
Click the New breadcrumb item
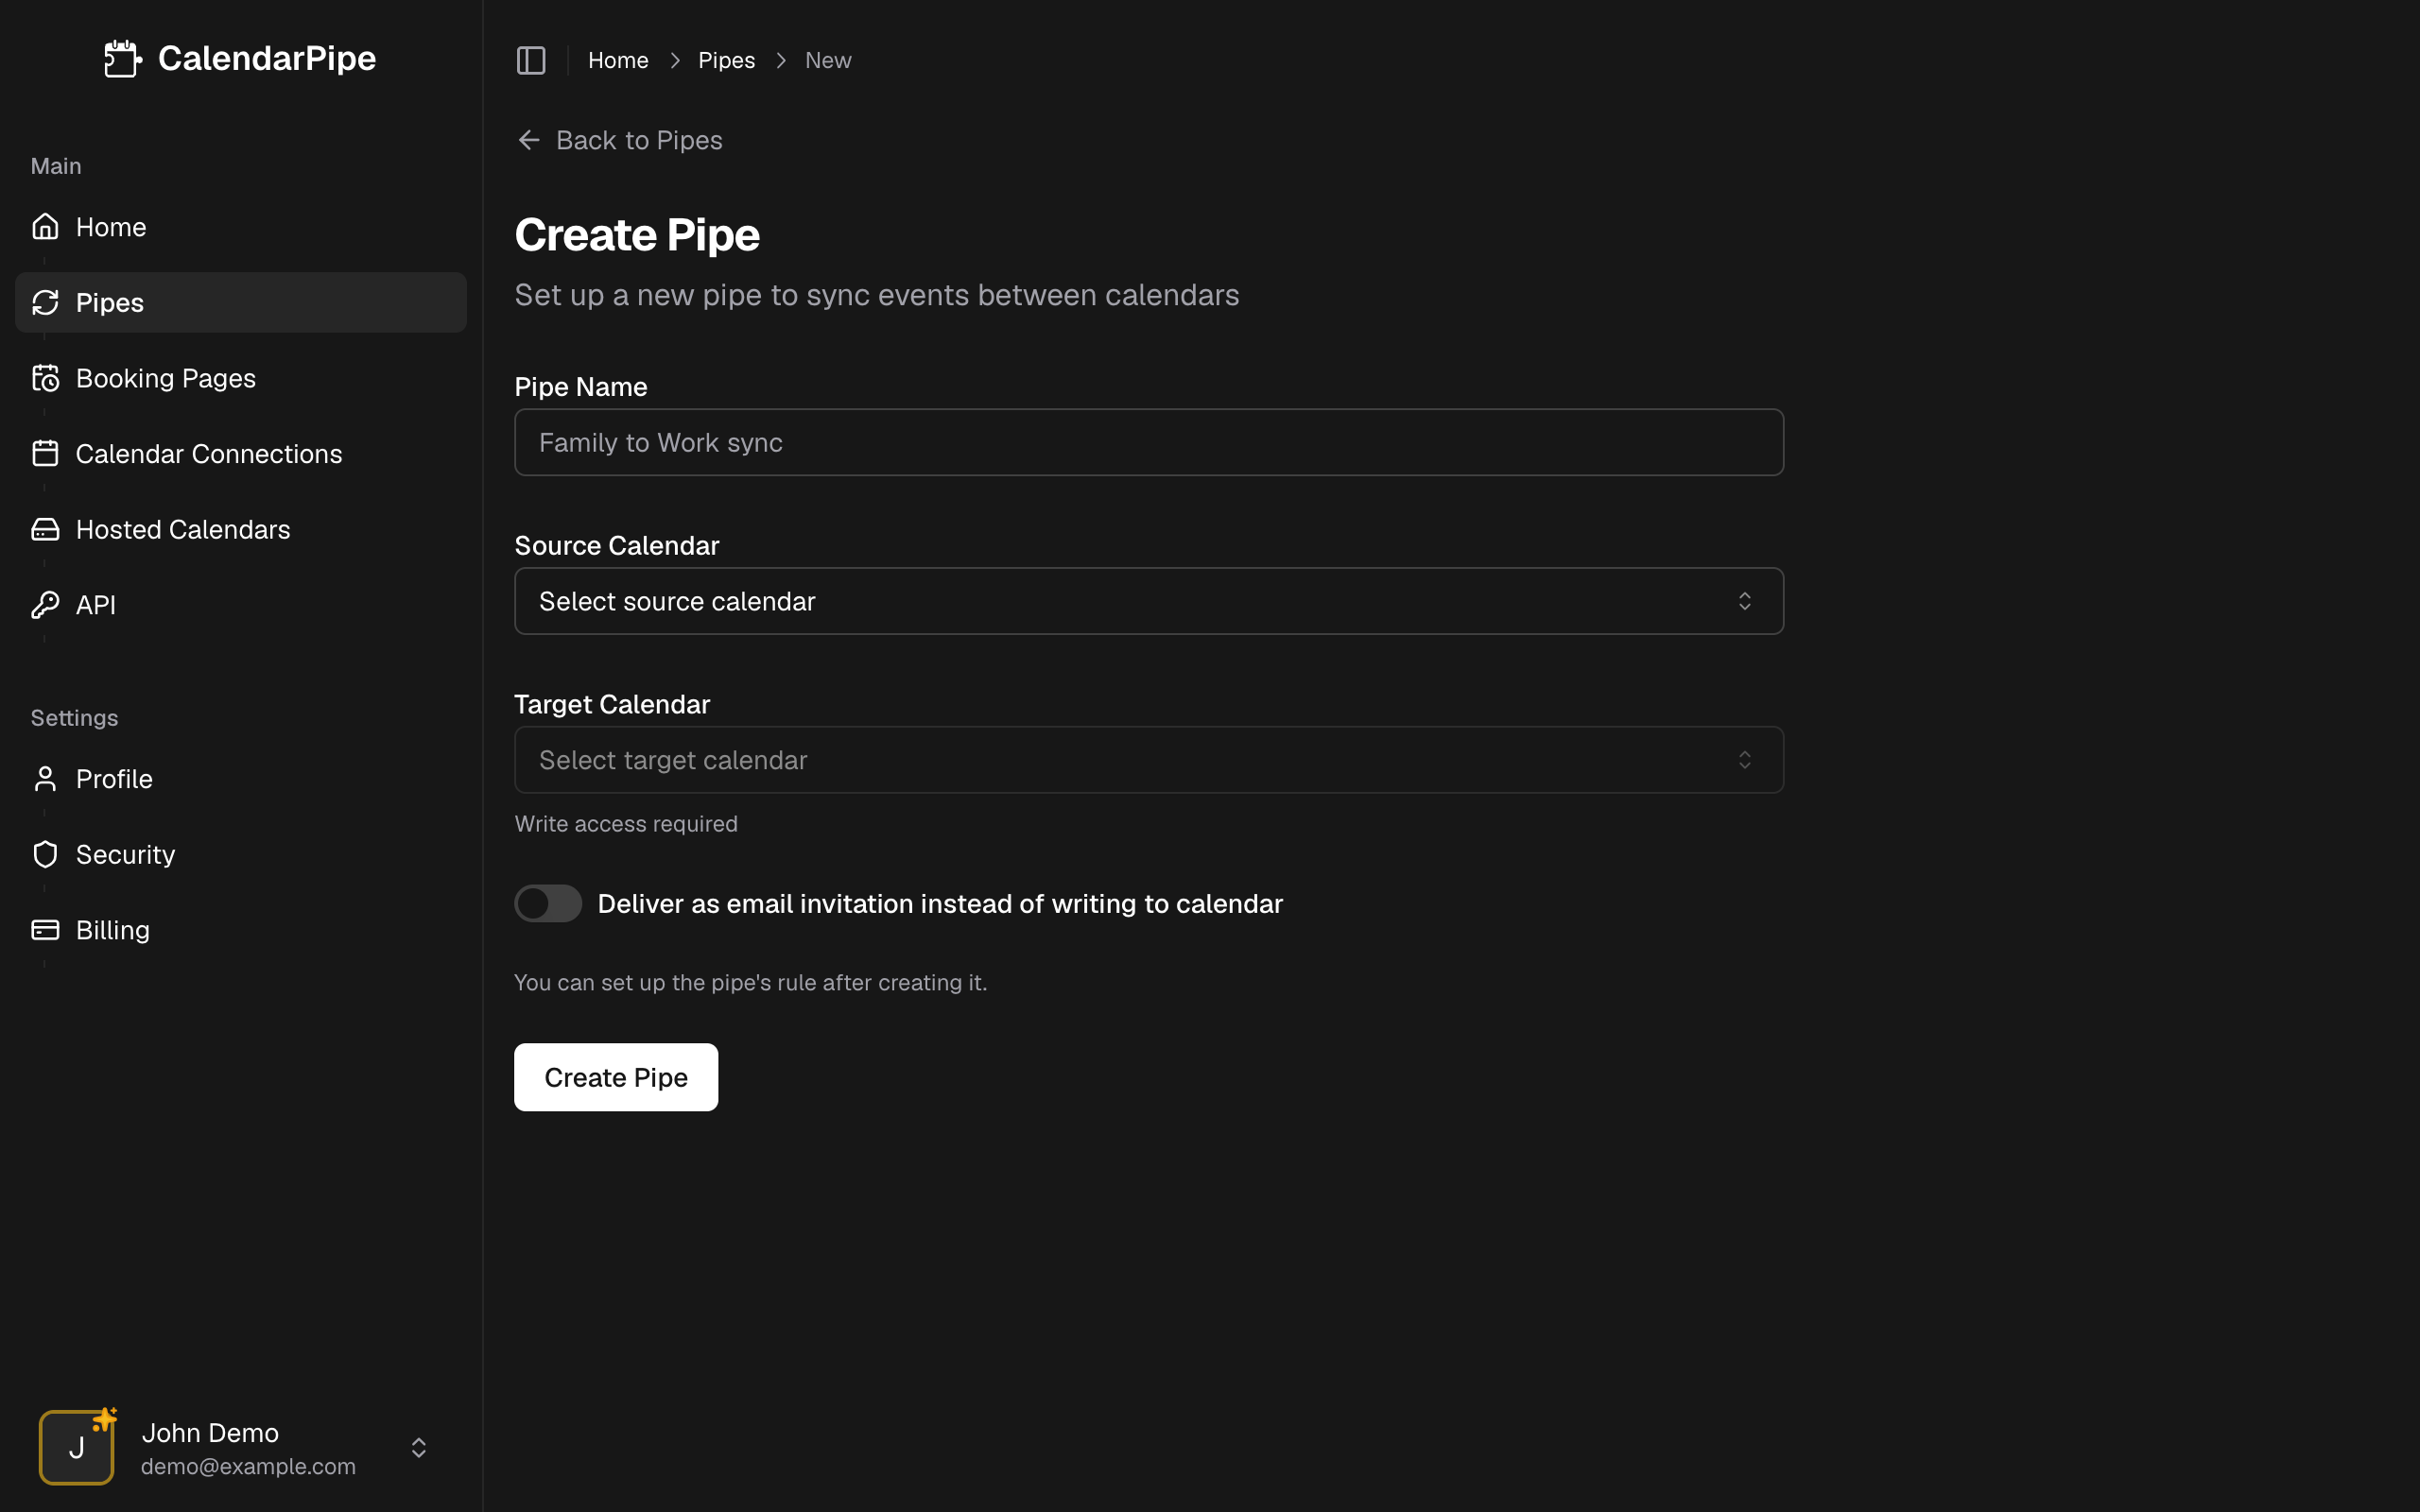pos(828,60)
